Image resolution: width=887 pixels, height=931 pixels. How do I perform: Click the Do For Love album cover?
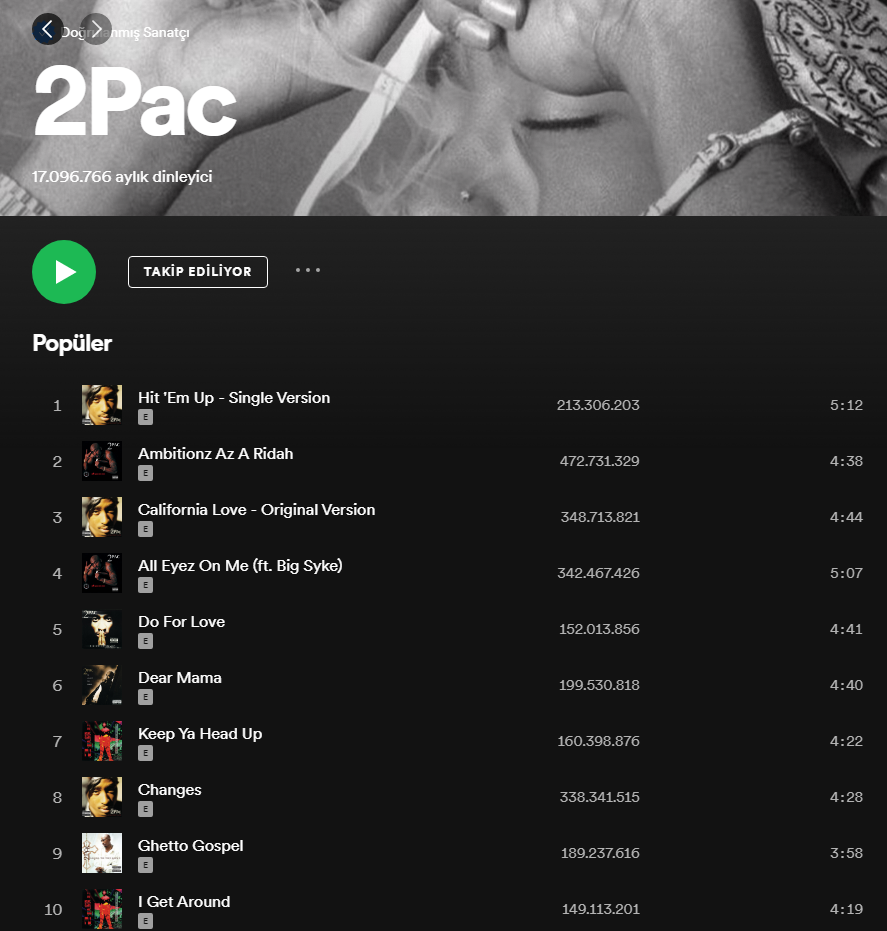(102, 629)
